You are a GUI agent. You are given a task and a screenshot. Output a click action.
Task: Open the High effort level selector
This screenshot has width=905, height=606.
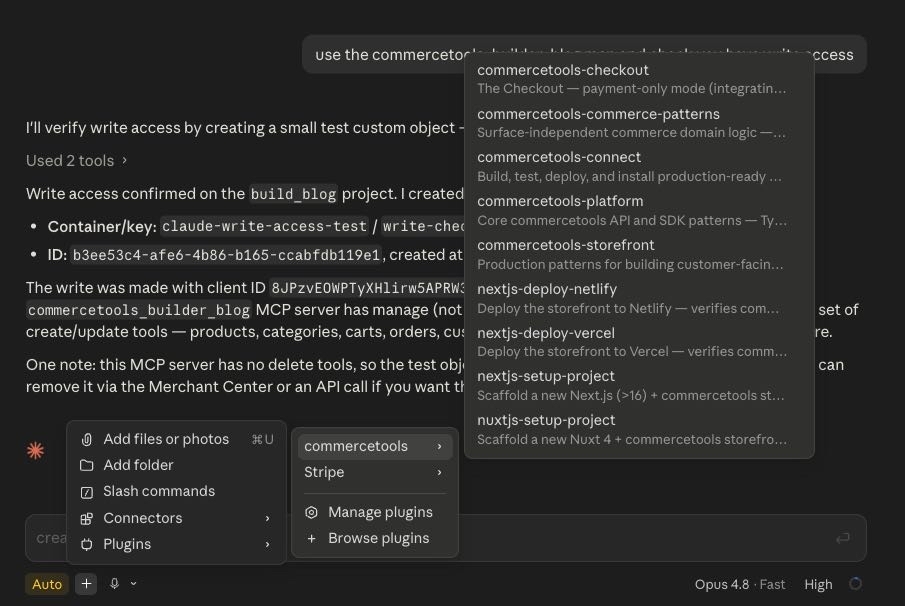coord(818,585)
